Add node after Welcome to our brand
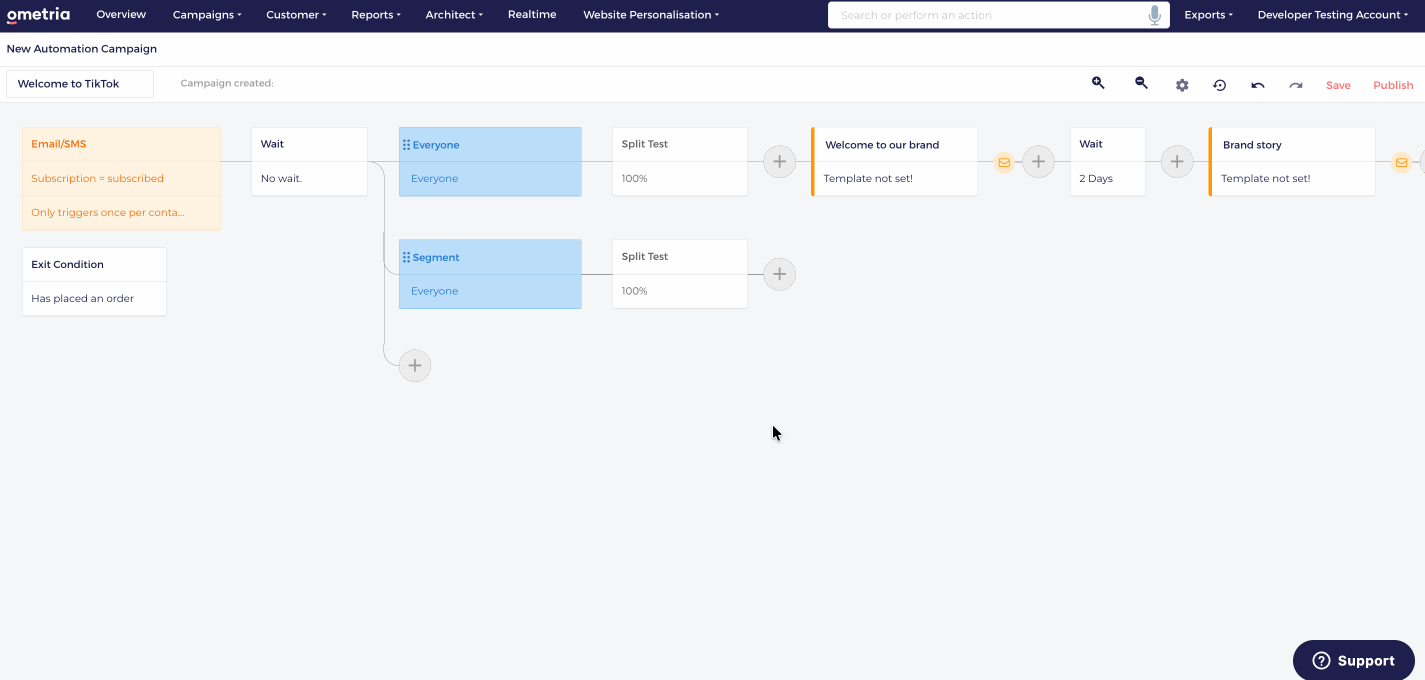Screen dimensions: 1425x680 click(x=1038, y=161)
